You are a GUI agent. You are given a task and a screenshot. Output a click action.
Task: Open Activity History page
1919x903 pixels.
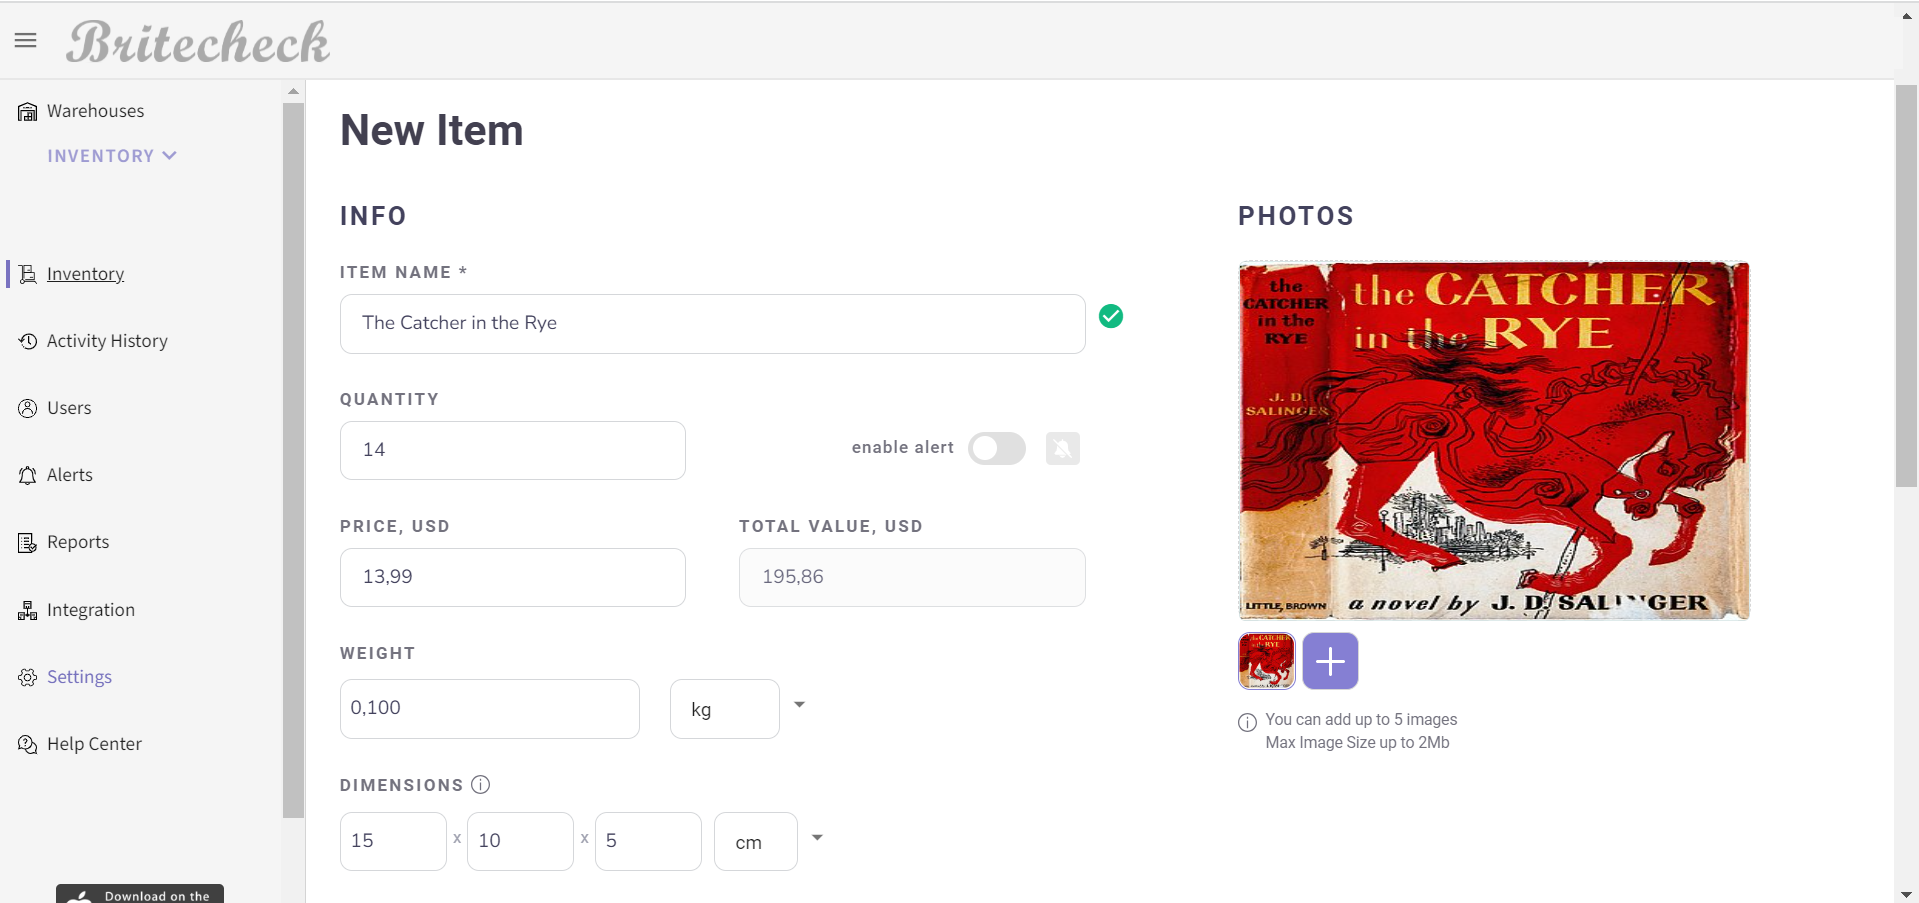(107, 341)
